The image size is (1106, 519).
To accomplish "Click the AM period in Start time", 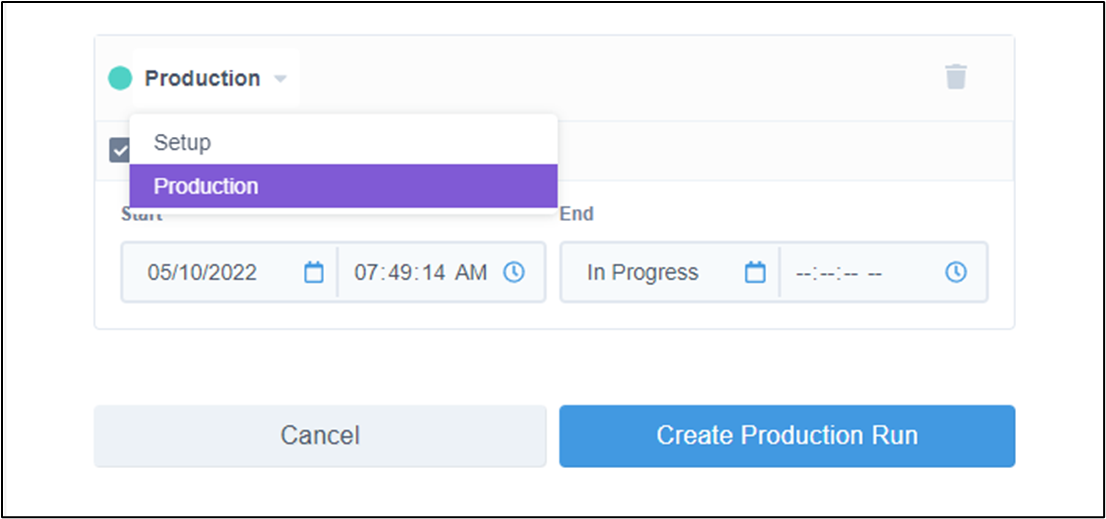I will [x=470, y=272].
